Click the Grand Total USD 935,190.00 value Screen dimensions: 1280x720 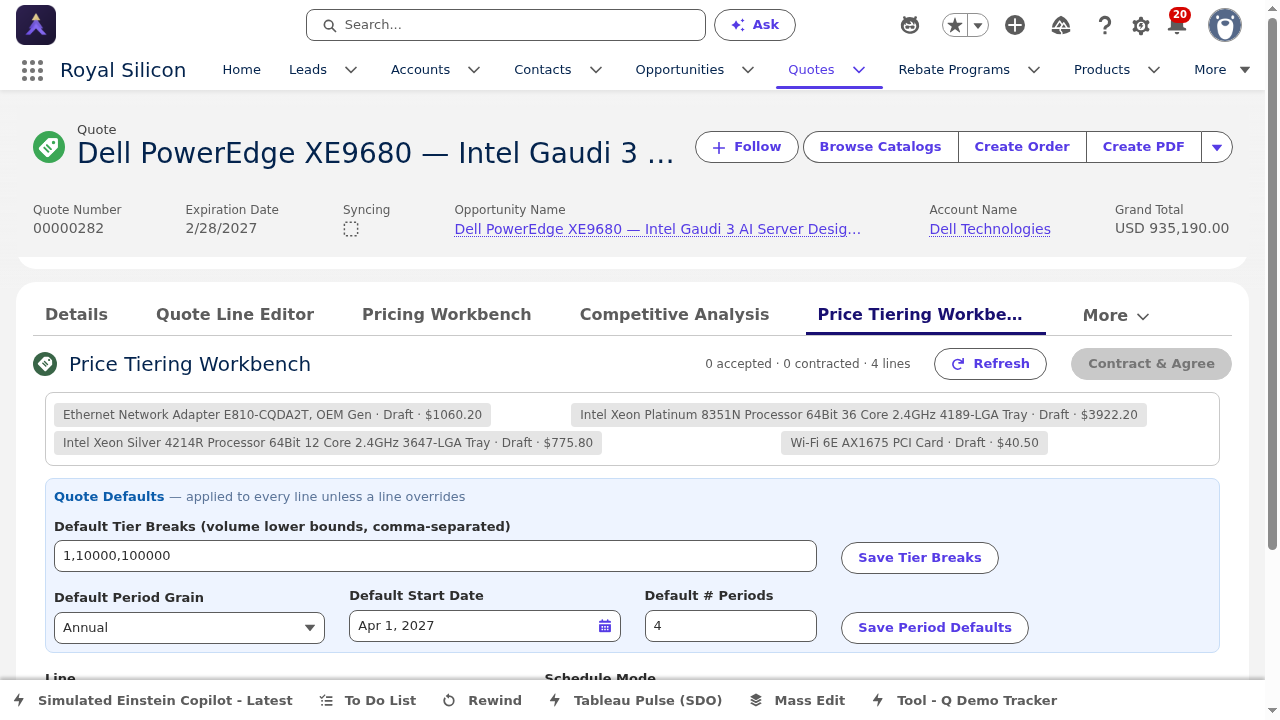[1172, 228]
